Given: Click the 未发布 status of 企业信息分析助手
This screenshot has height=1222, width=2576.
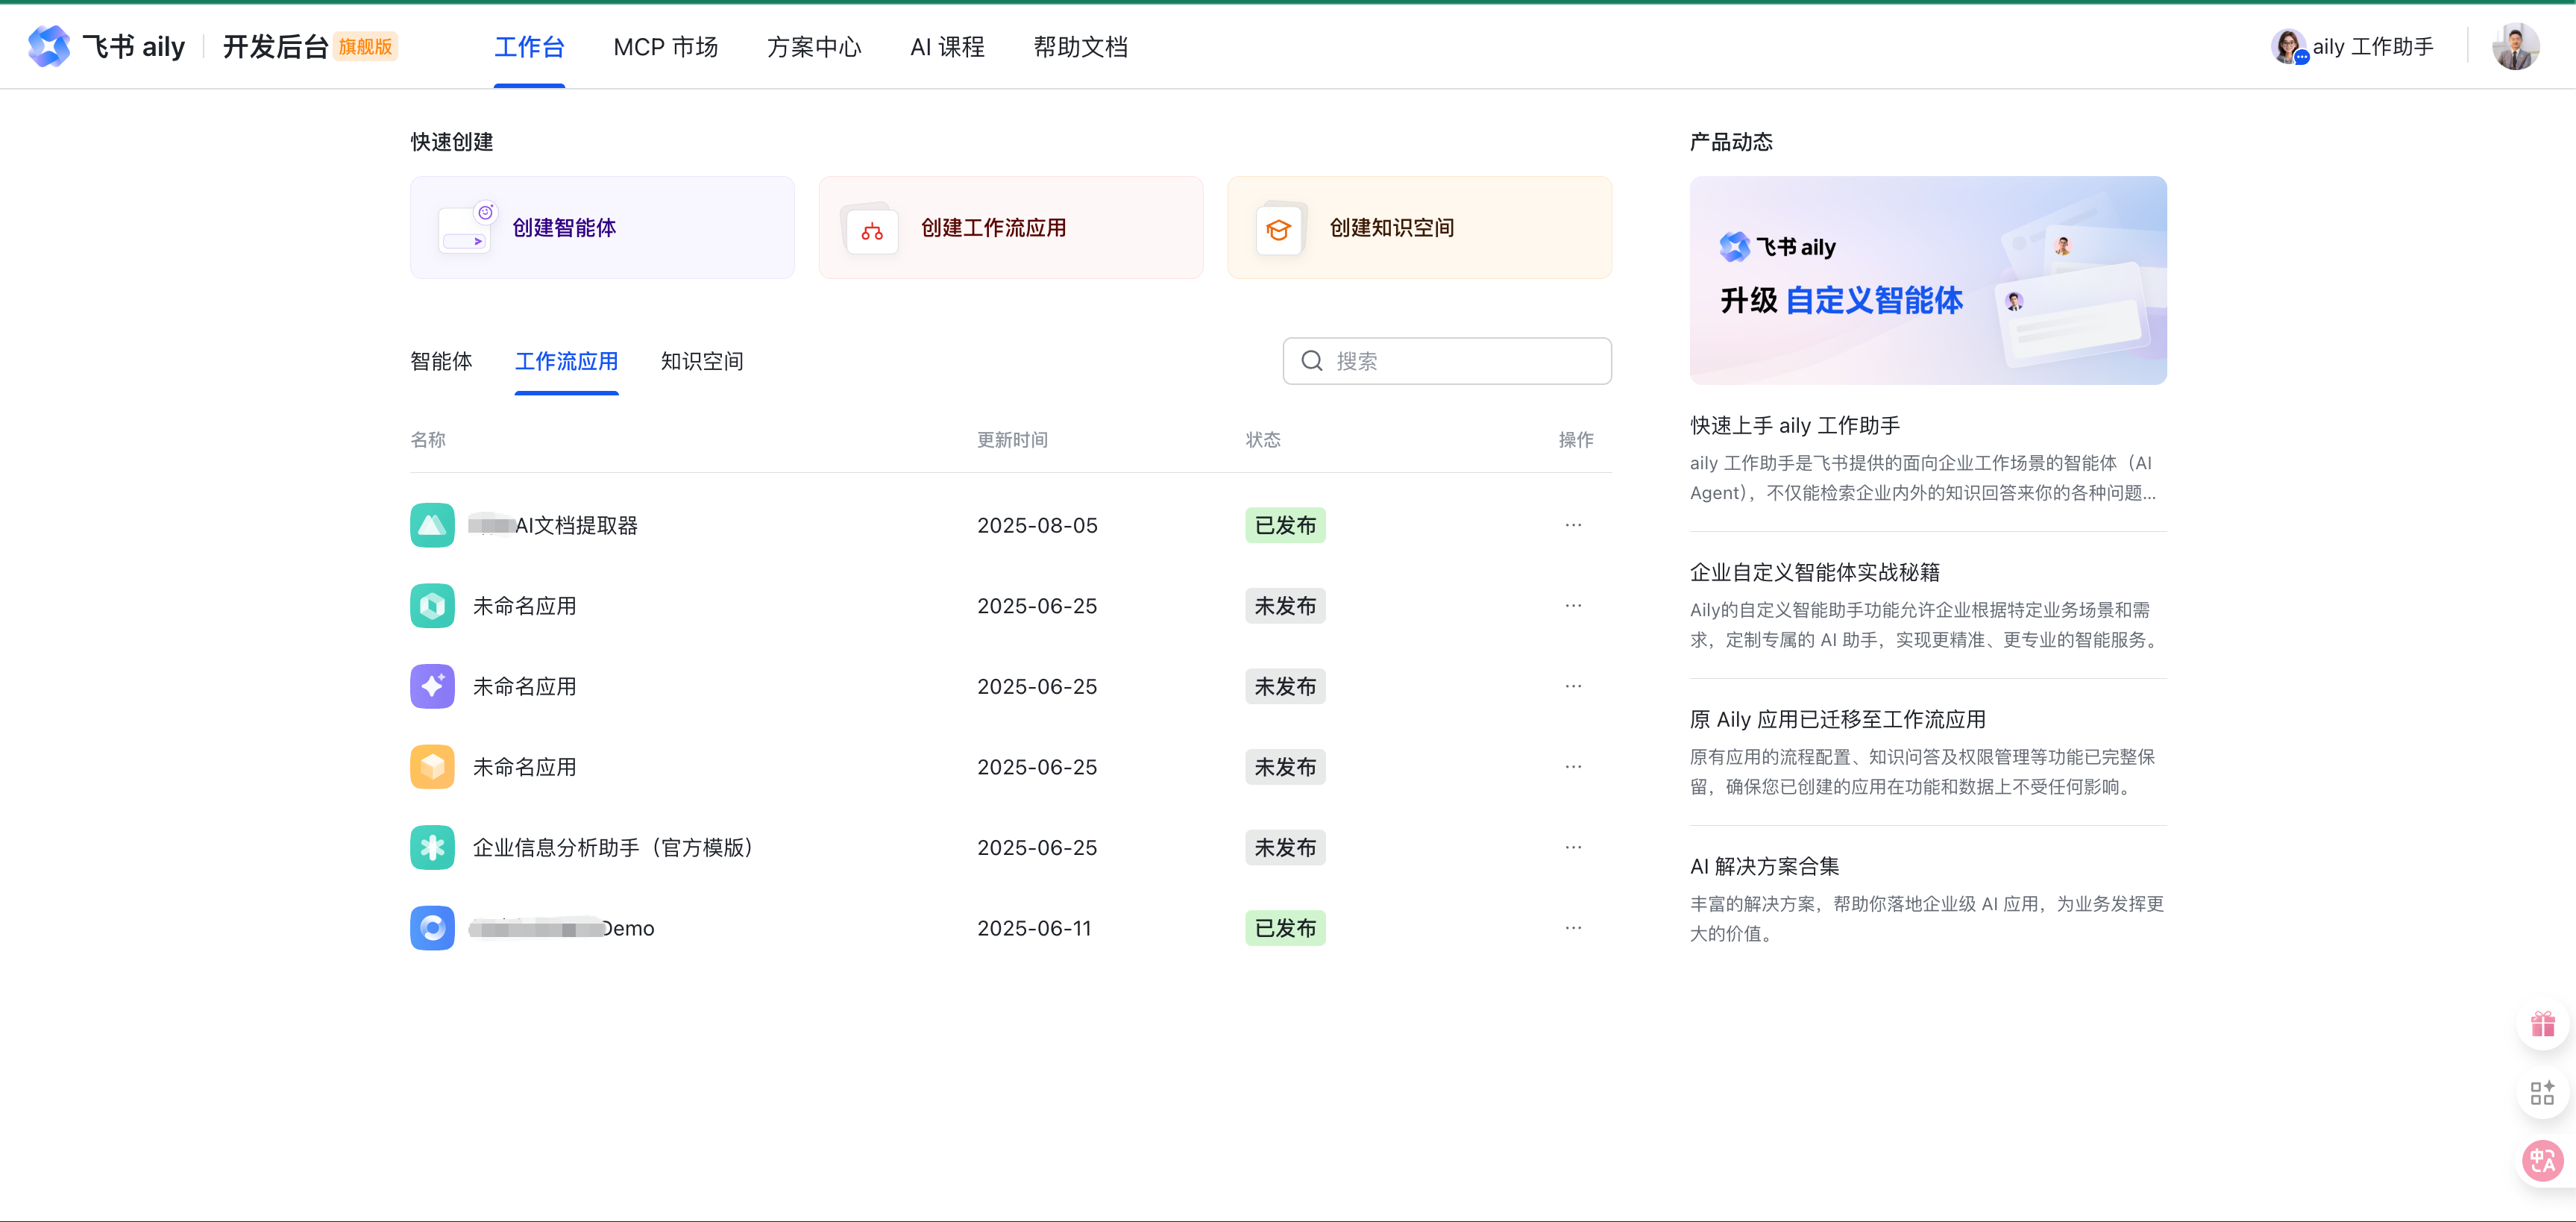Looking at the screenshot, I should 1285,848.
